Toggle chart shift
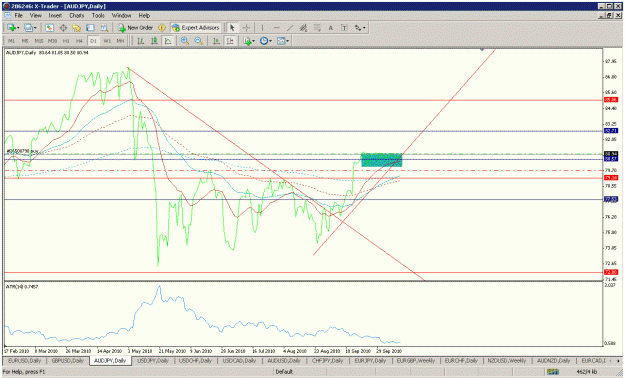This screenshot has height=378, width=625. [230, 41]
